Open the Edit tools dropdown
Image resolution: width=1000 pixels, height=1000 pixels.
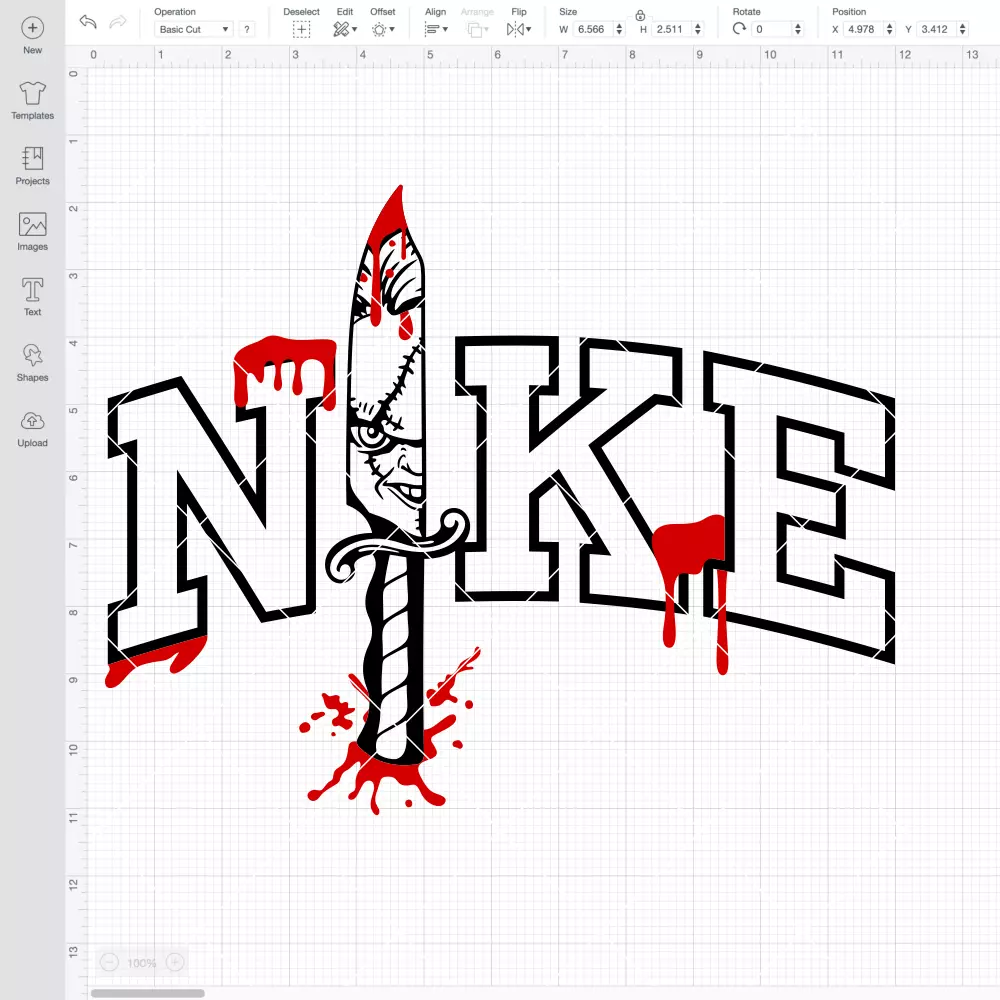click(345, 29)
